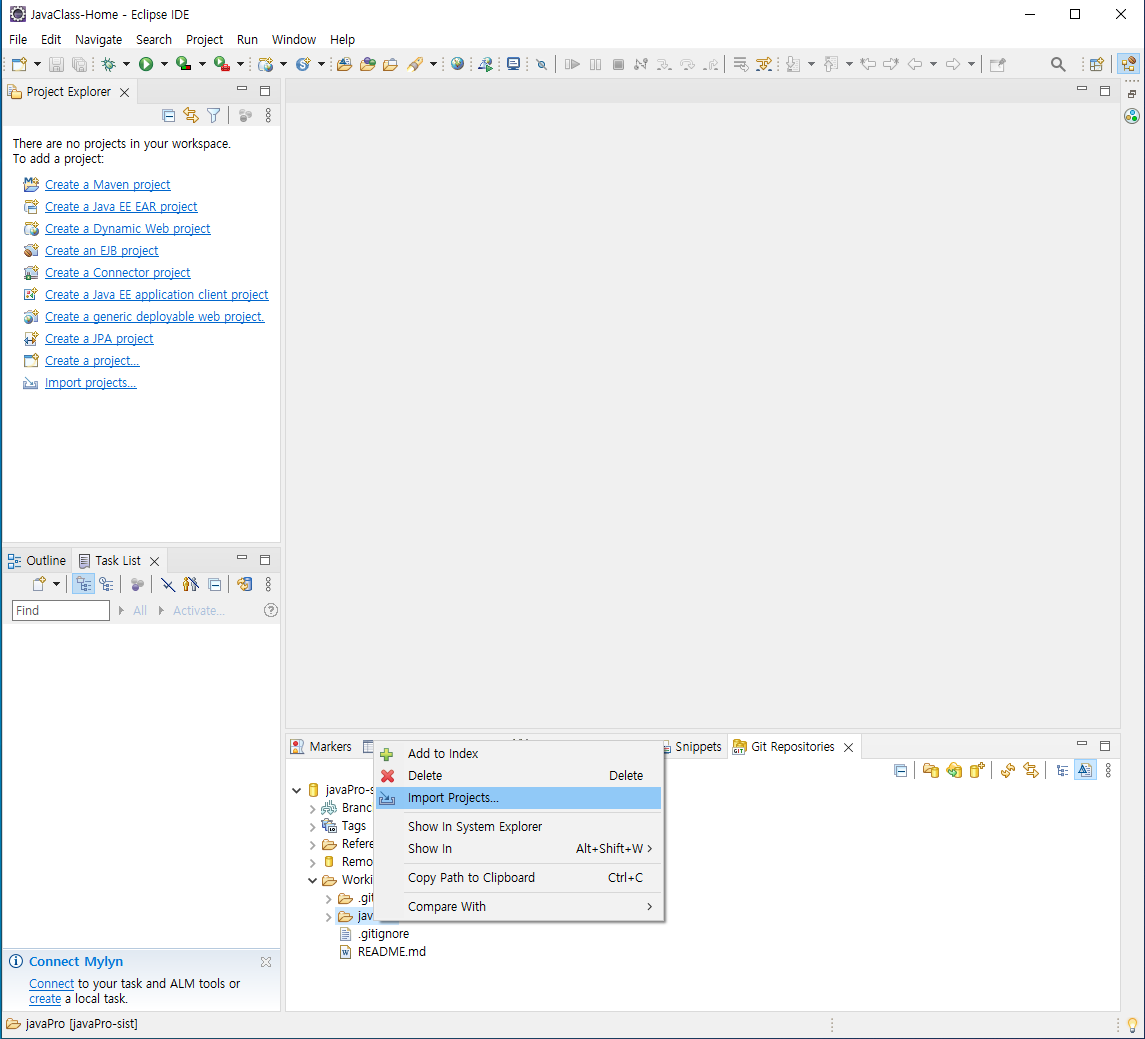The image size is (1145, 1039).
Task: Expand the References node
Action: [x=313, y=845]
